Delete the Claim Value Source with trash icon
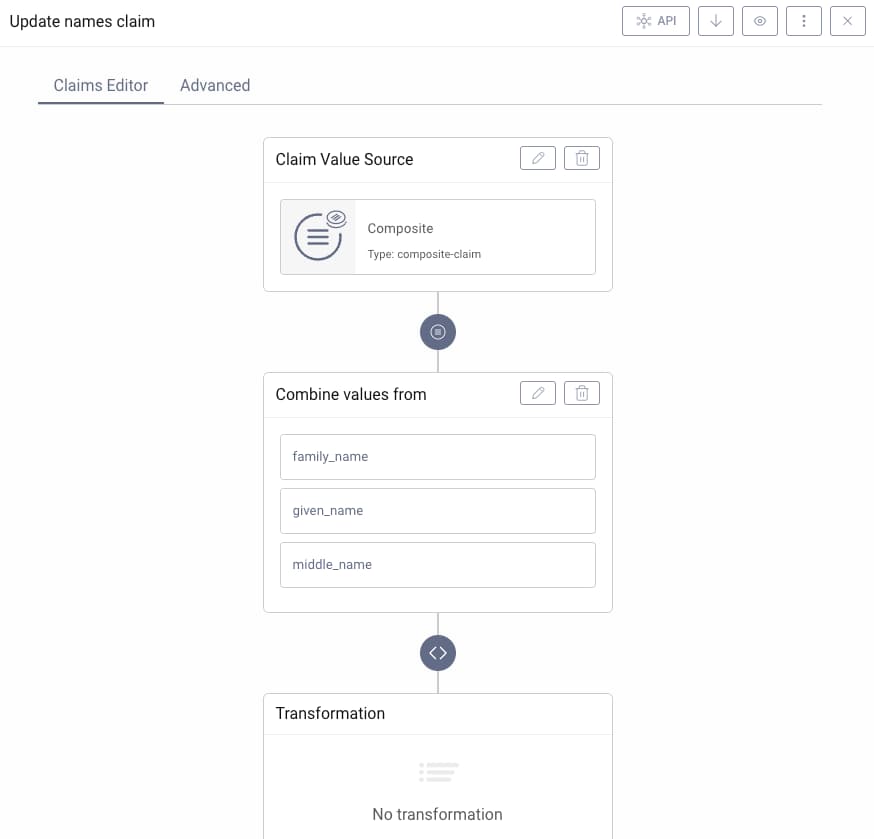Screen dimensions: 874x839 [x=582, y=158]
